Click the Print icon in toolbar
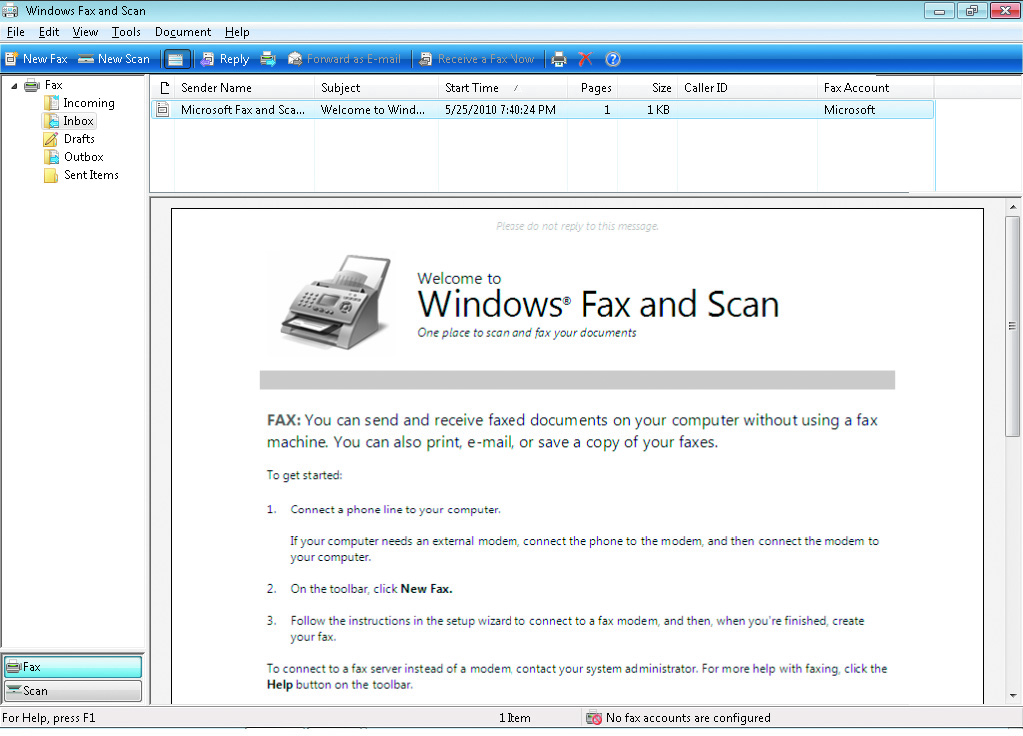Image resolution: width=1023 pixels, height=736 pixels. (559, 59)
